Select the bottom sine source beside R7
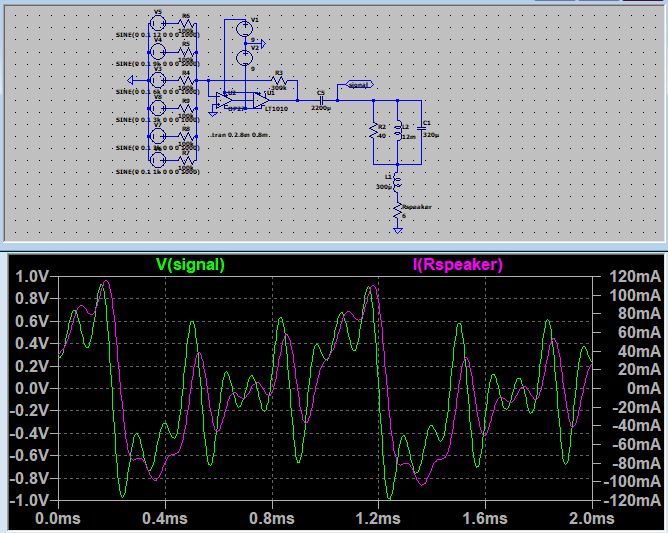 158,160
